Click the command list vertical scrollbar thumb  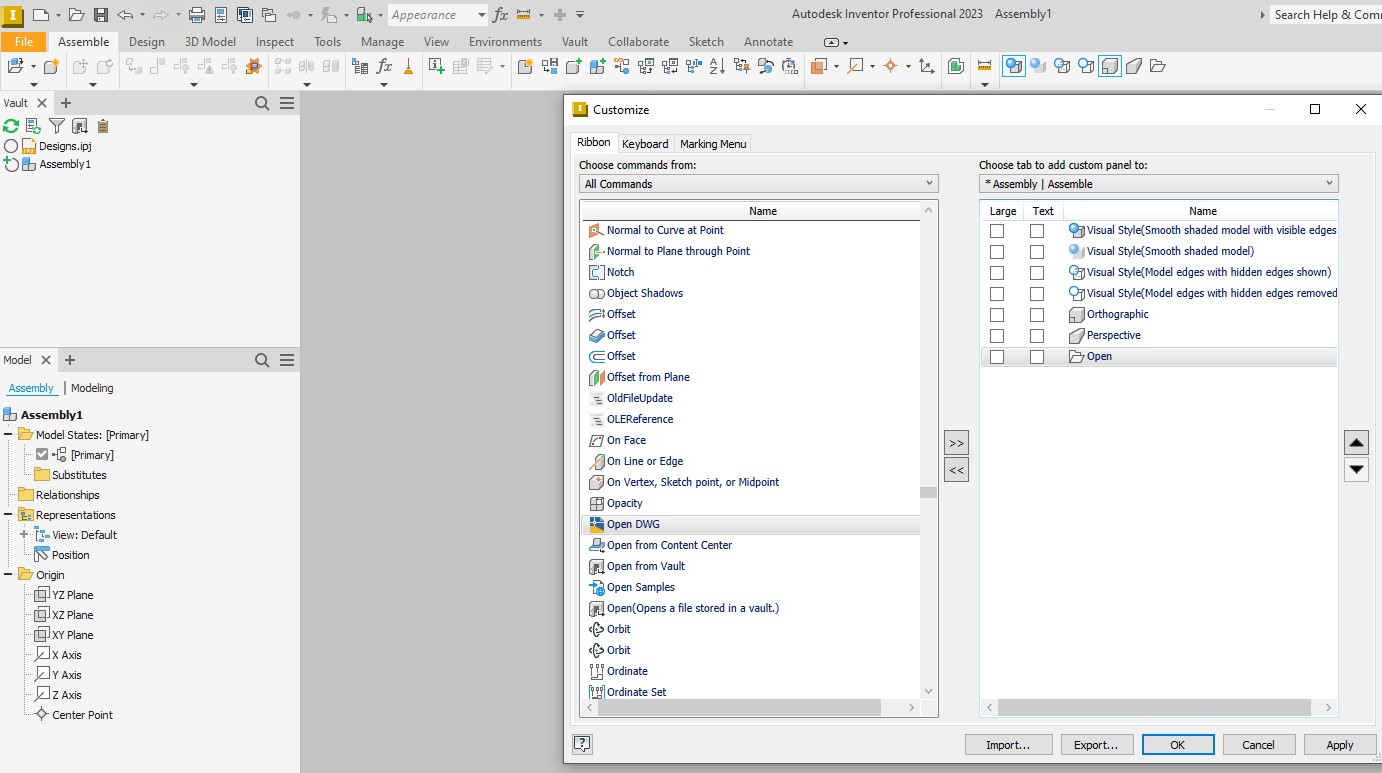928,492
